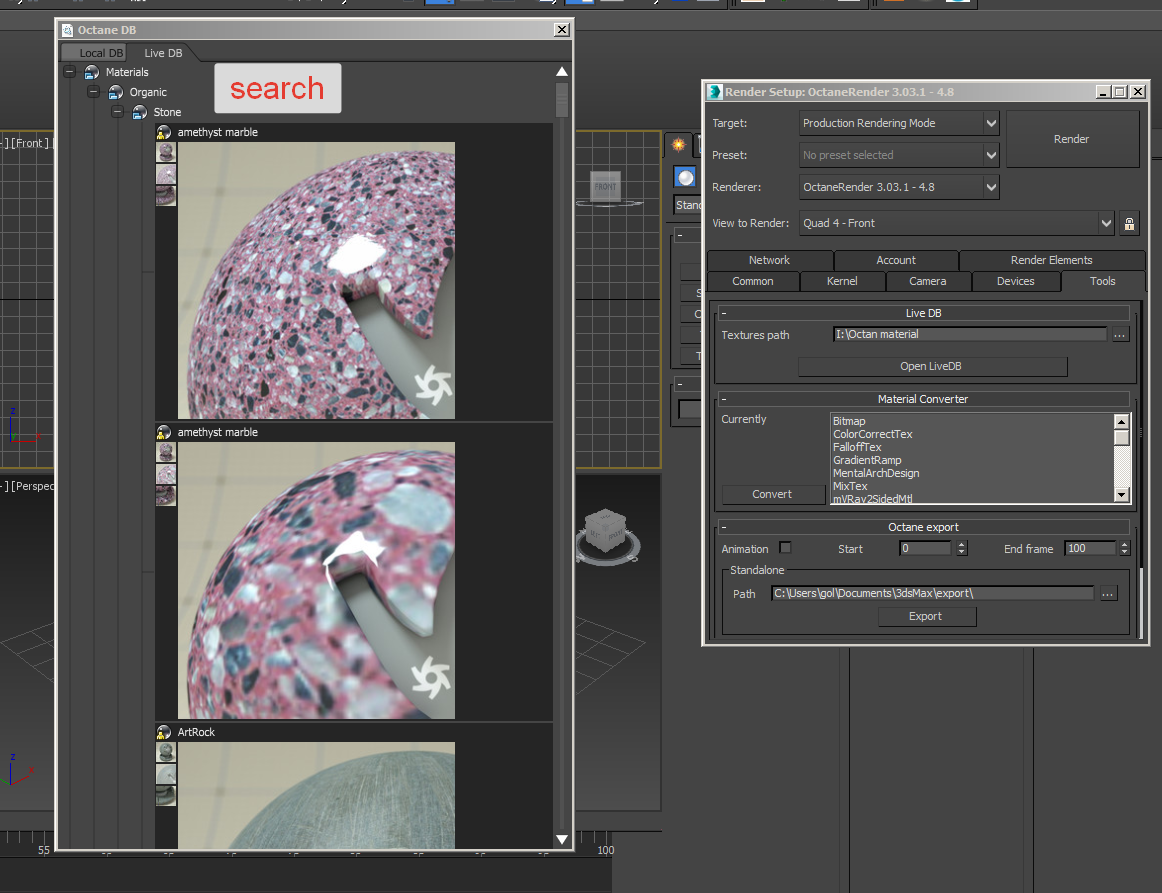1162x893 pixels.
Task: Open the Devices tab
Action: pos(1015,281)
